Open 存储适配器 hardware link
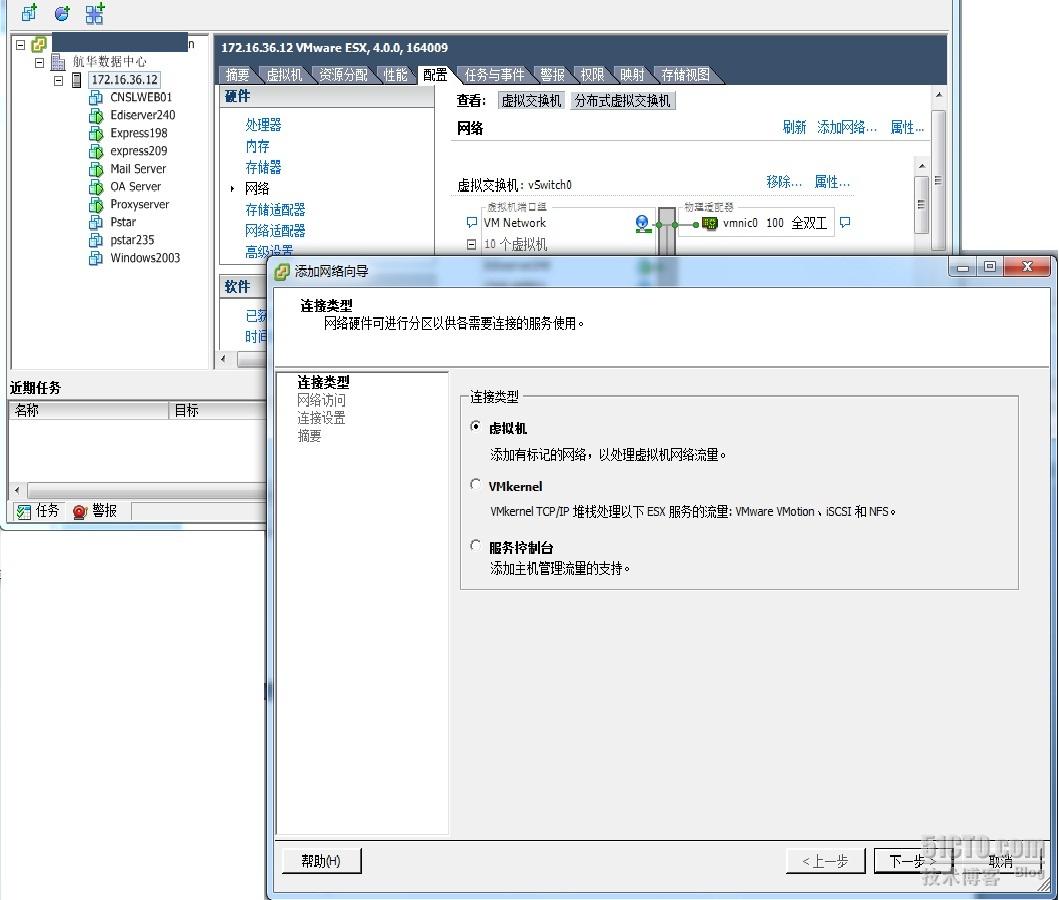This screenshot has width=1059, height=900. pyautogui.click(x=275, y=210)
